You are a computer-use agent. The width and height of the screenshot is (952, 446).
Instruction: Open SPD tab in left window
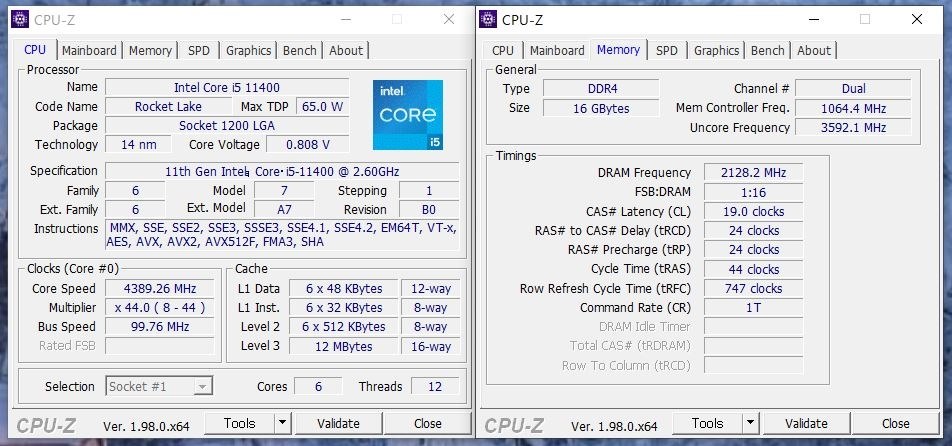pos(199,50)
